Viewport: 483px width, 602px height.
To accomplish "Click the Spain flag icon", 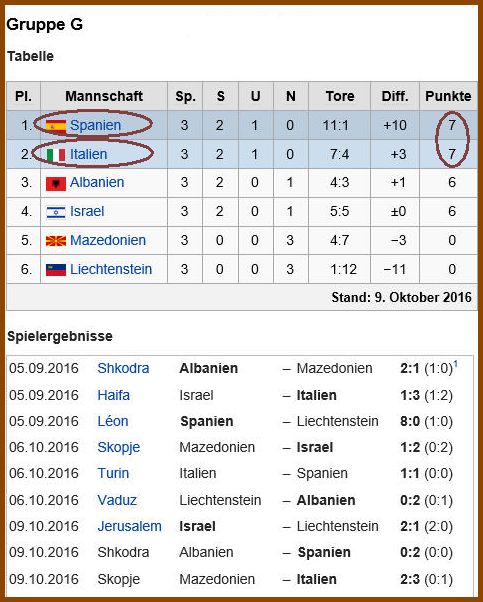I will click(x=56, y=126).
